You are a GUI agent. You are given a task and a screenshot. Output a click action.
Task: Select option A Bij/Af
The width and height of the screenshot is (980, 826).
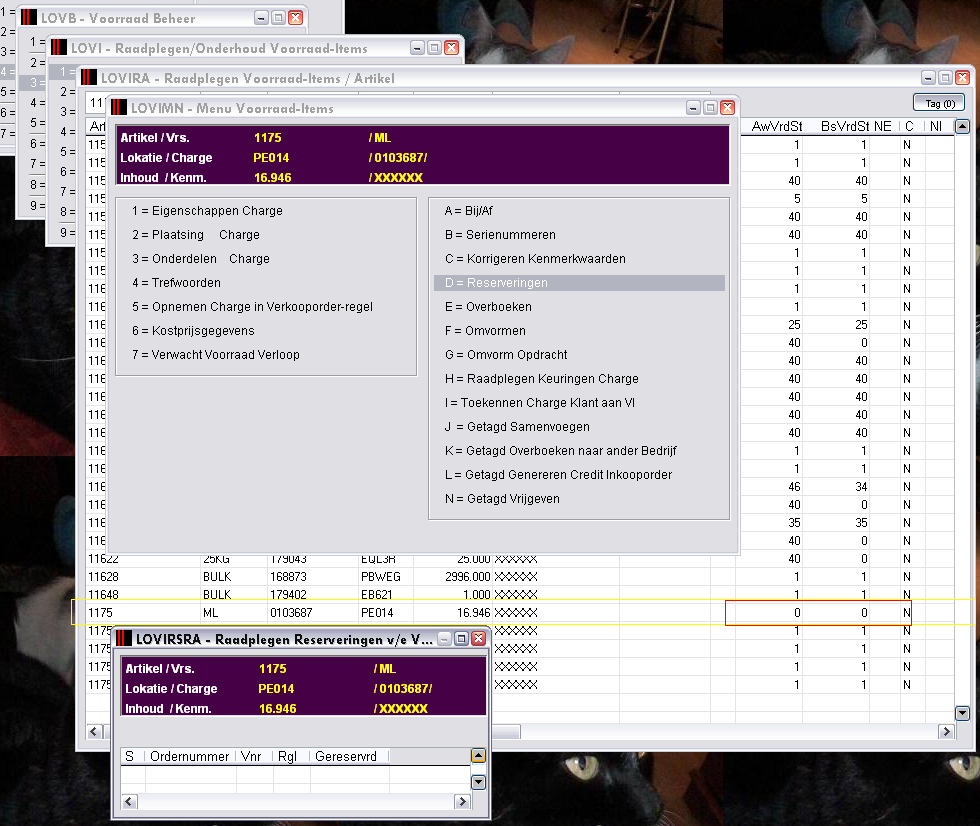tap(469, 211)
